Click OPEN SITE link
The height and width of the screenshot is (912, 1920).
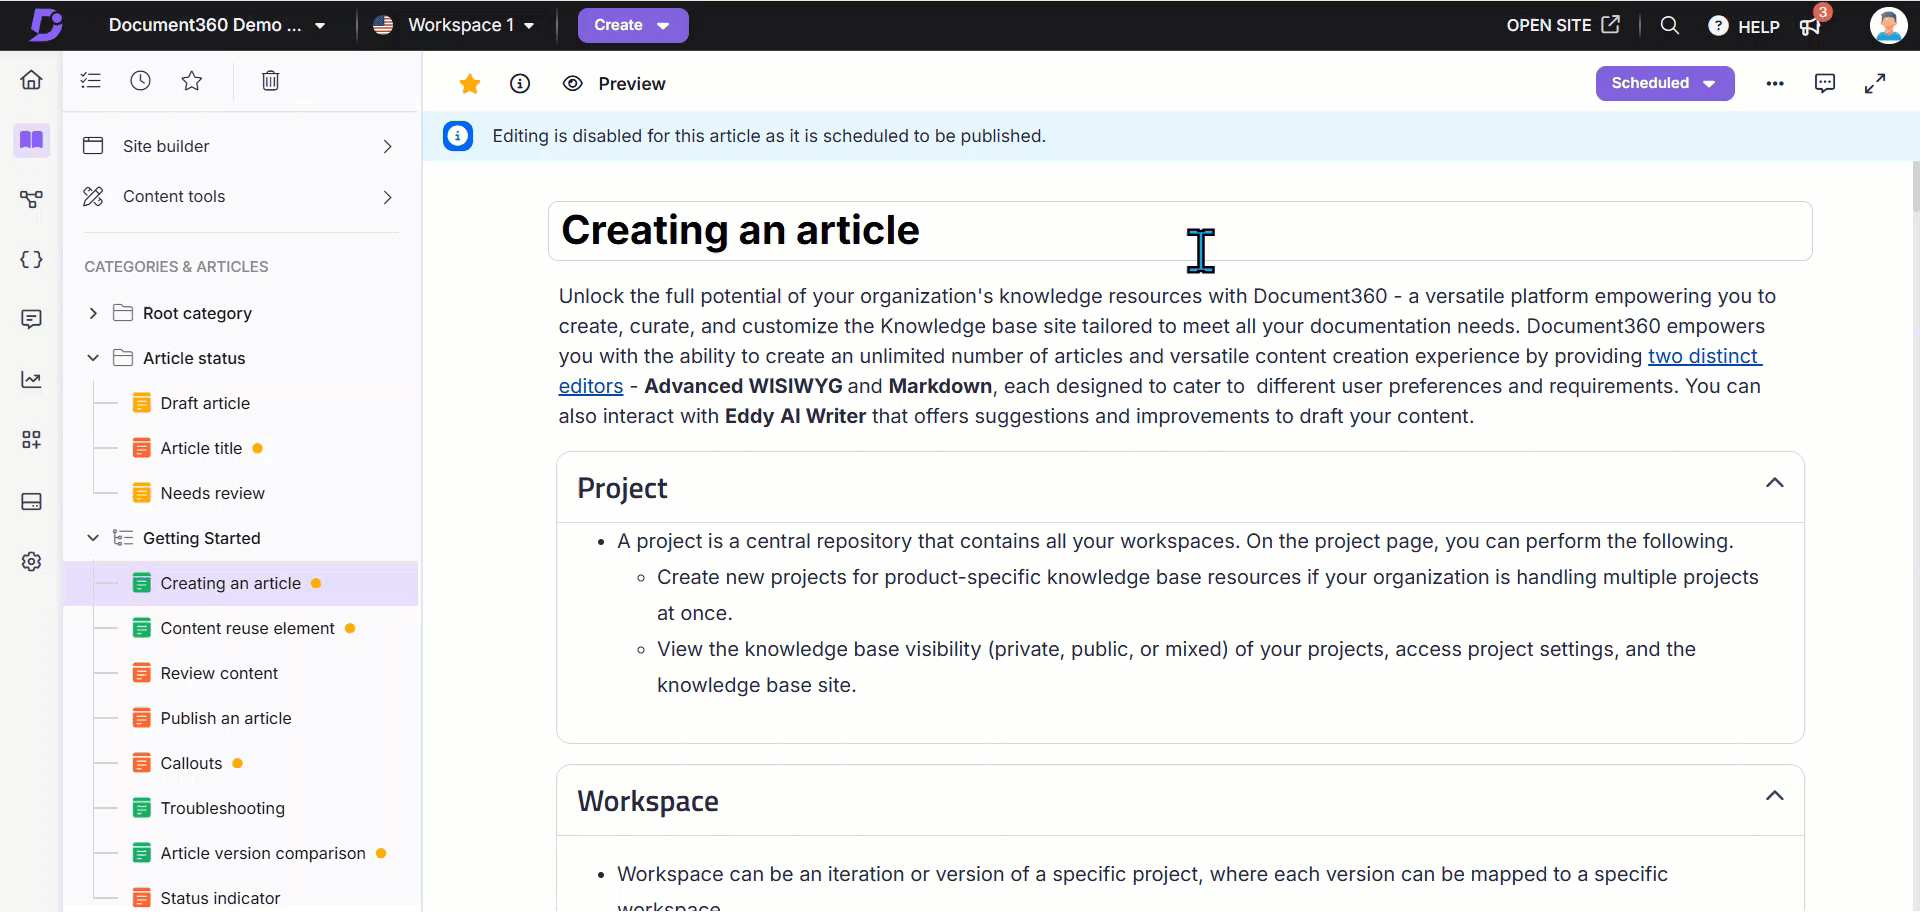(x=1563, y=25)
